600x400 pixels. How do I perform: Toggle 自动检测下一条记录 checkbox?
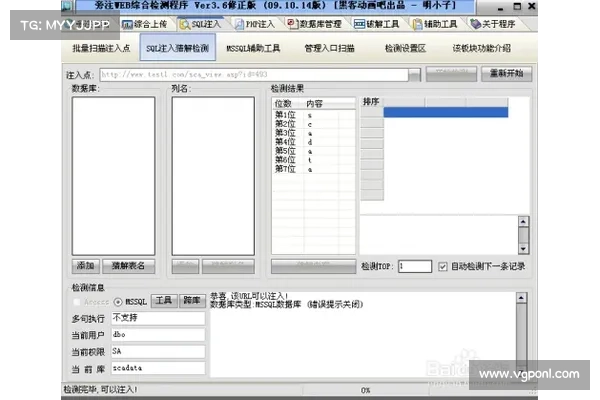443,266
